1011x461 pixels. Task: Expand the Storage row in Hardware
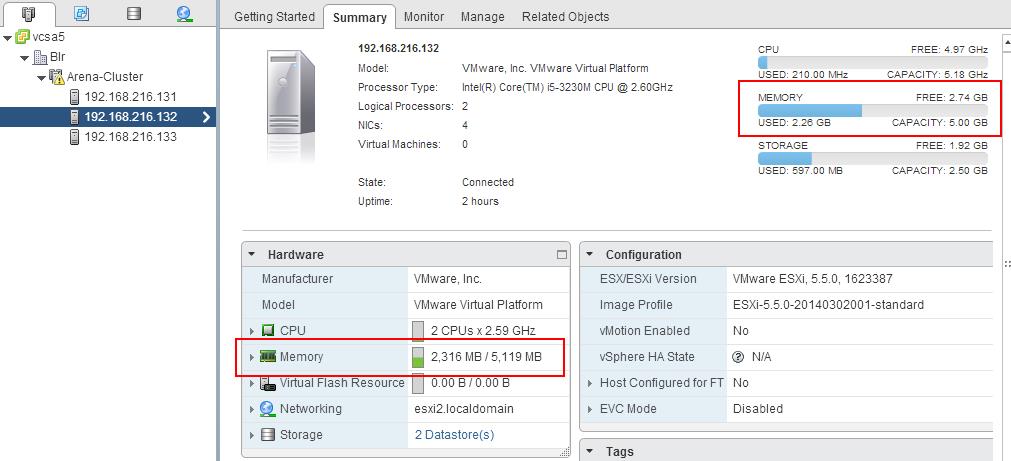pos(252,435)
